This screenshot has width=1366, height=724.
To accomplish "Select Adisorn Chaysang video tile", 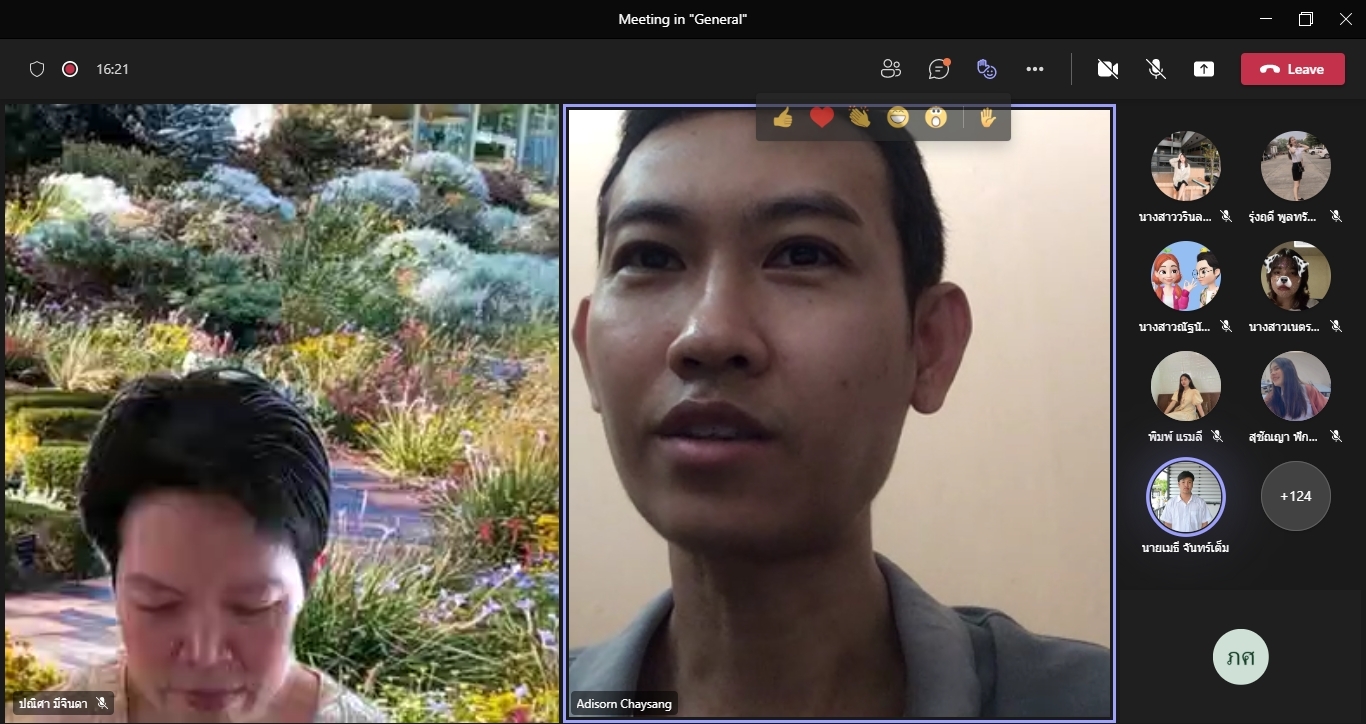I will [x=839, y=413].
